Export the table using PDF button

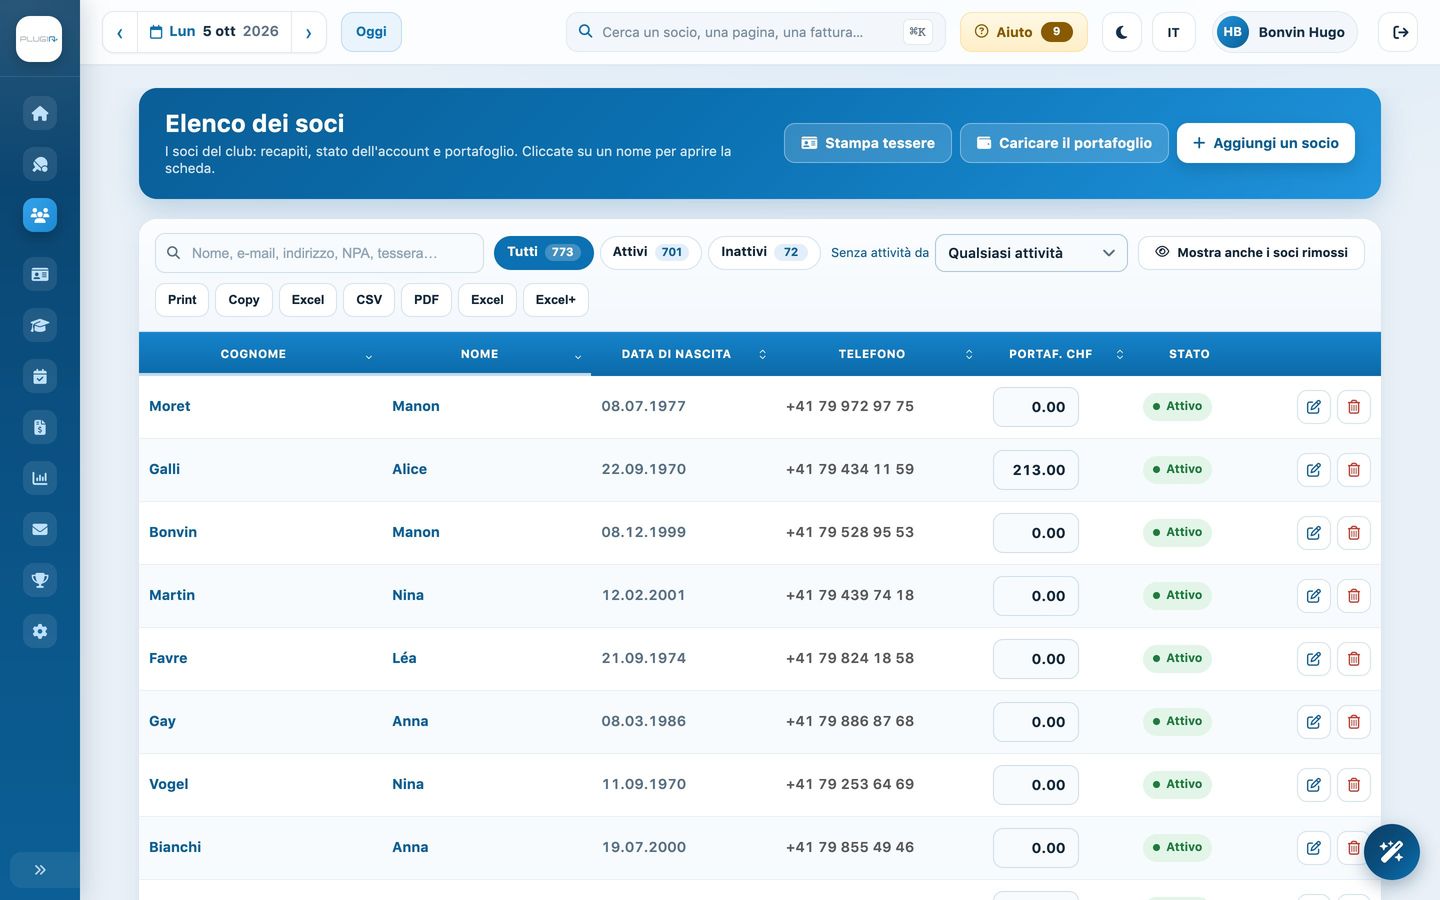(x=426, y=300)
